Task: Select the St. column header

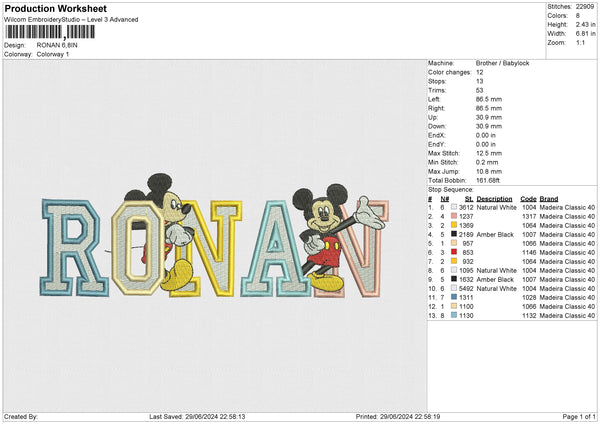Action: (x=468, y=198)
